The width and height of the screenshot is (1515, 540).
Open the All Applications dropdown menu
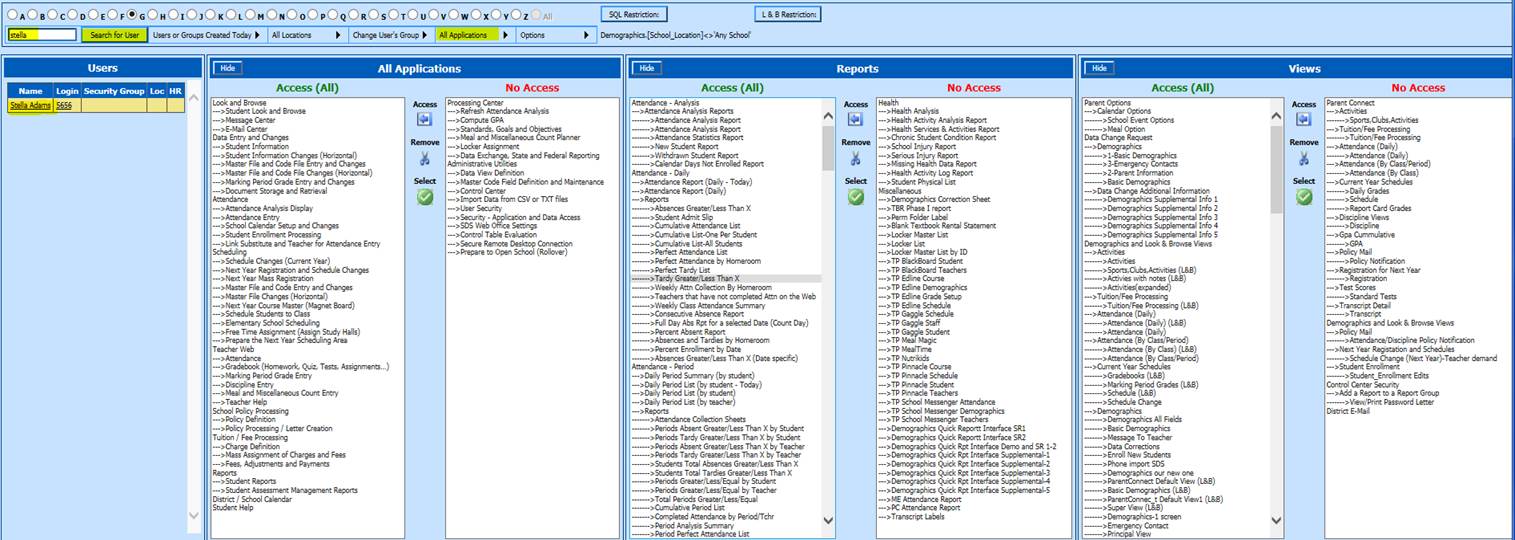click(475, 35)
